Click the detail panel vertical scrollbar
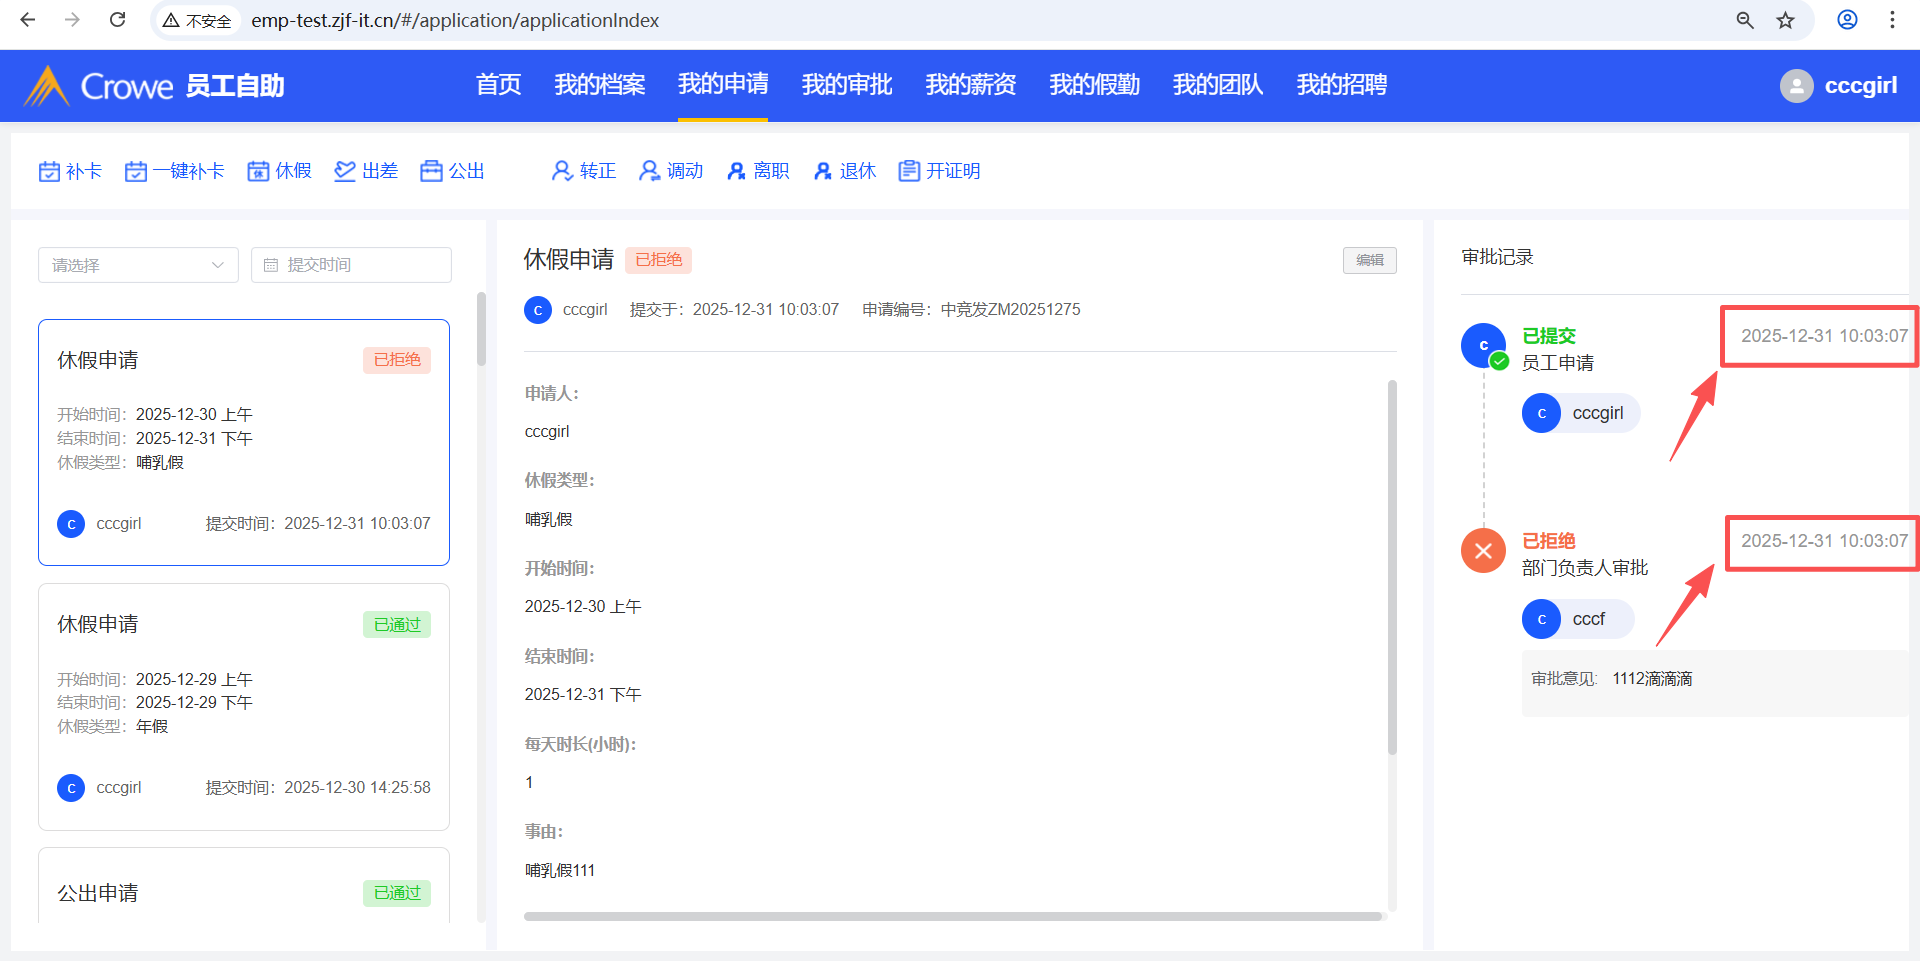Screen dimensions: 1920x961 tap(1392, 567)
